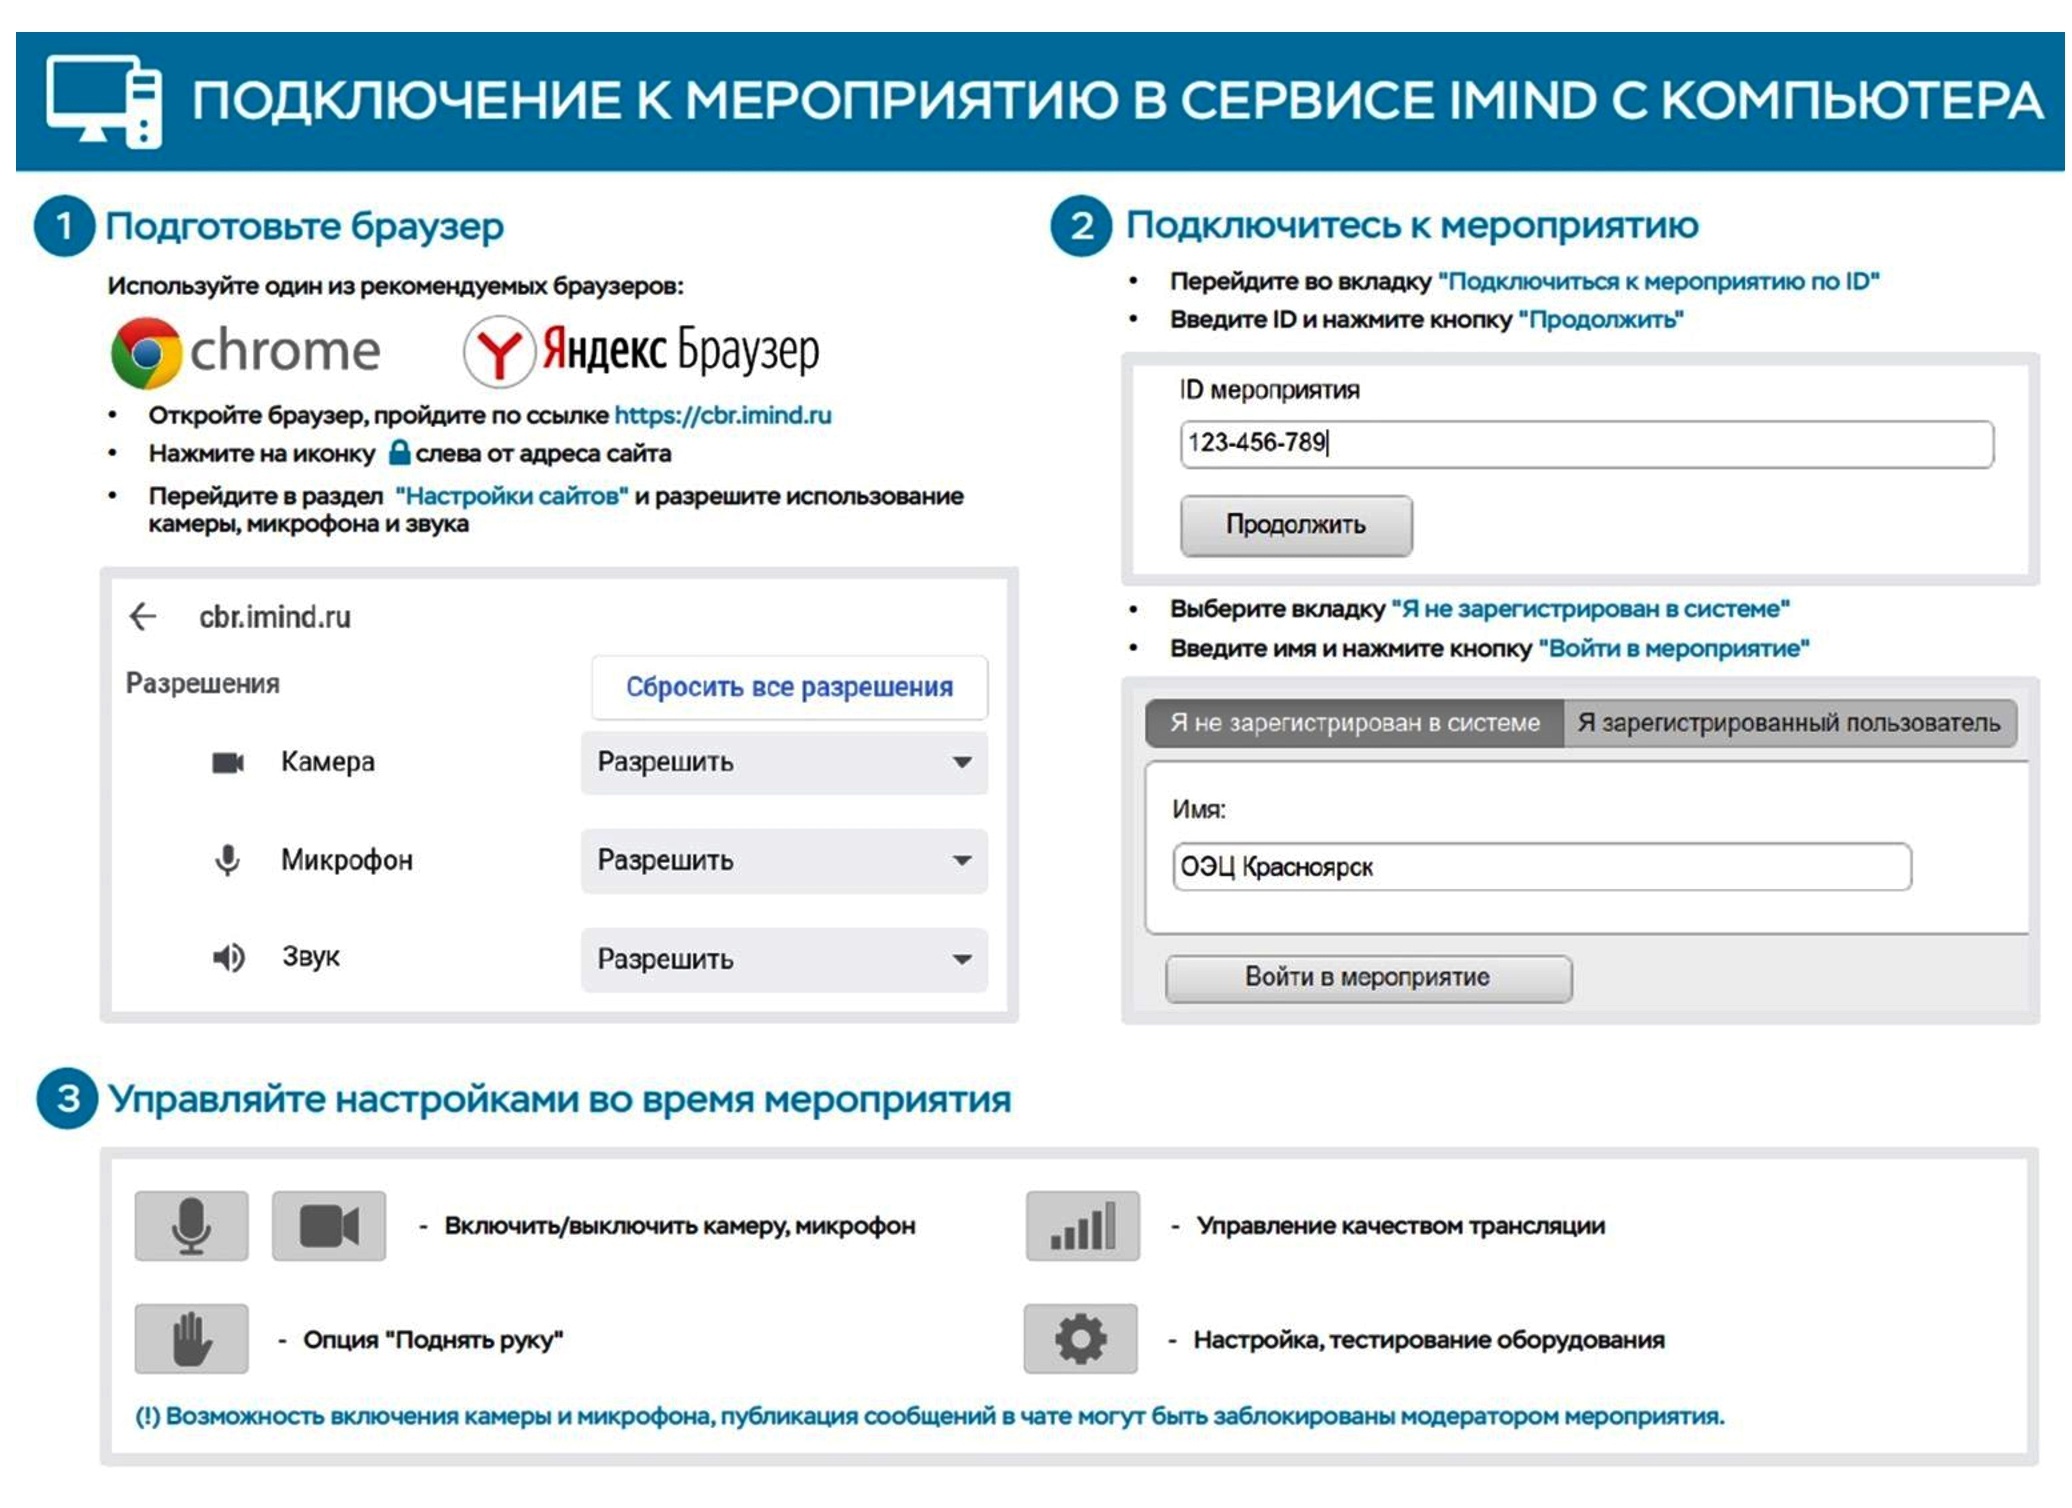Click Сбросить все разрешения button

[789, 687]
